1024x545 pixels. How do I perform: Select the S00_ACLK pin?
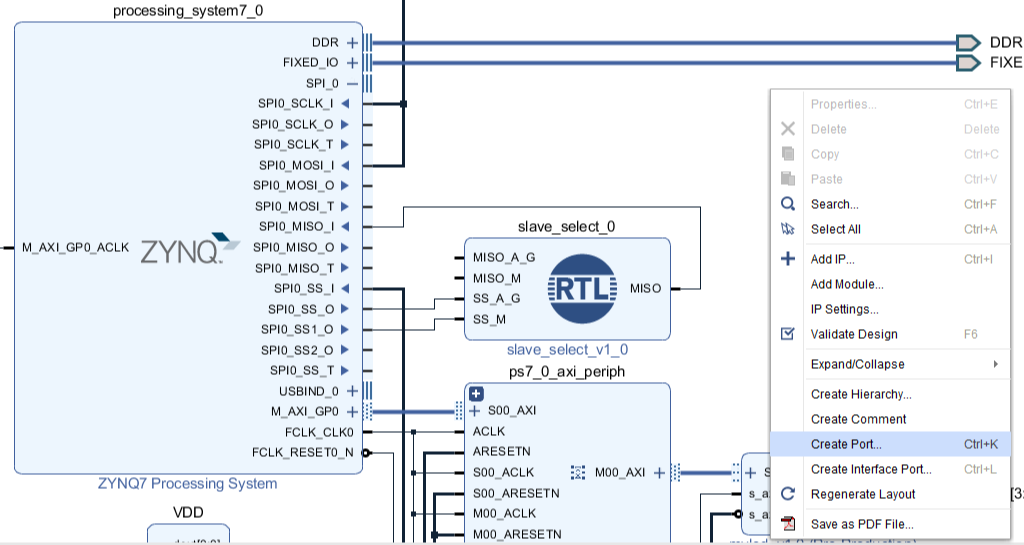click(x=504, y=473)
